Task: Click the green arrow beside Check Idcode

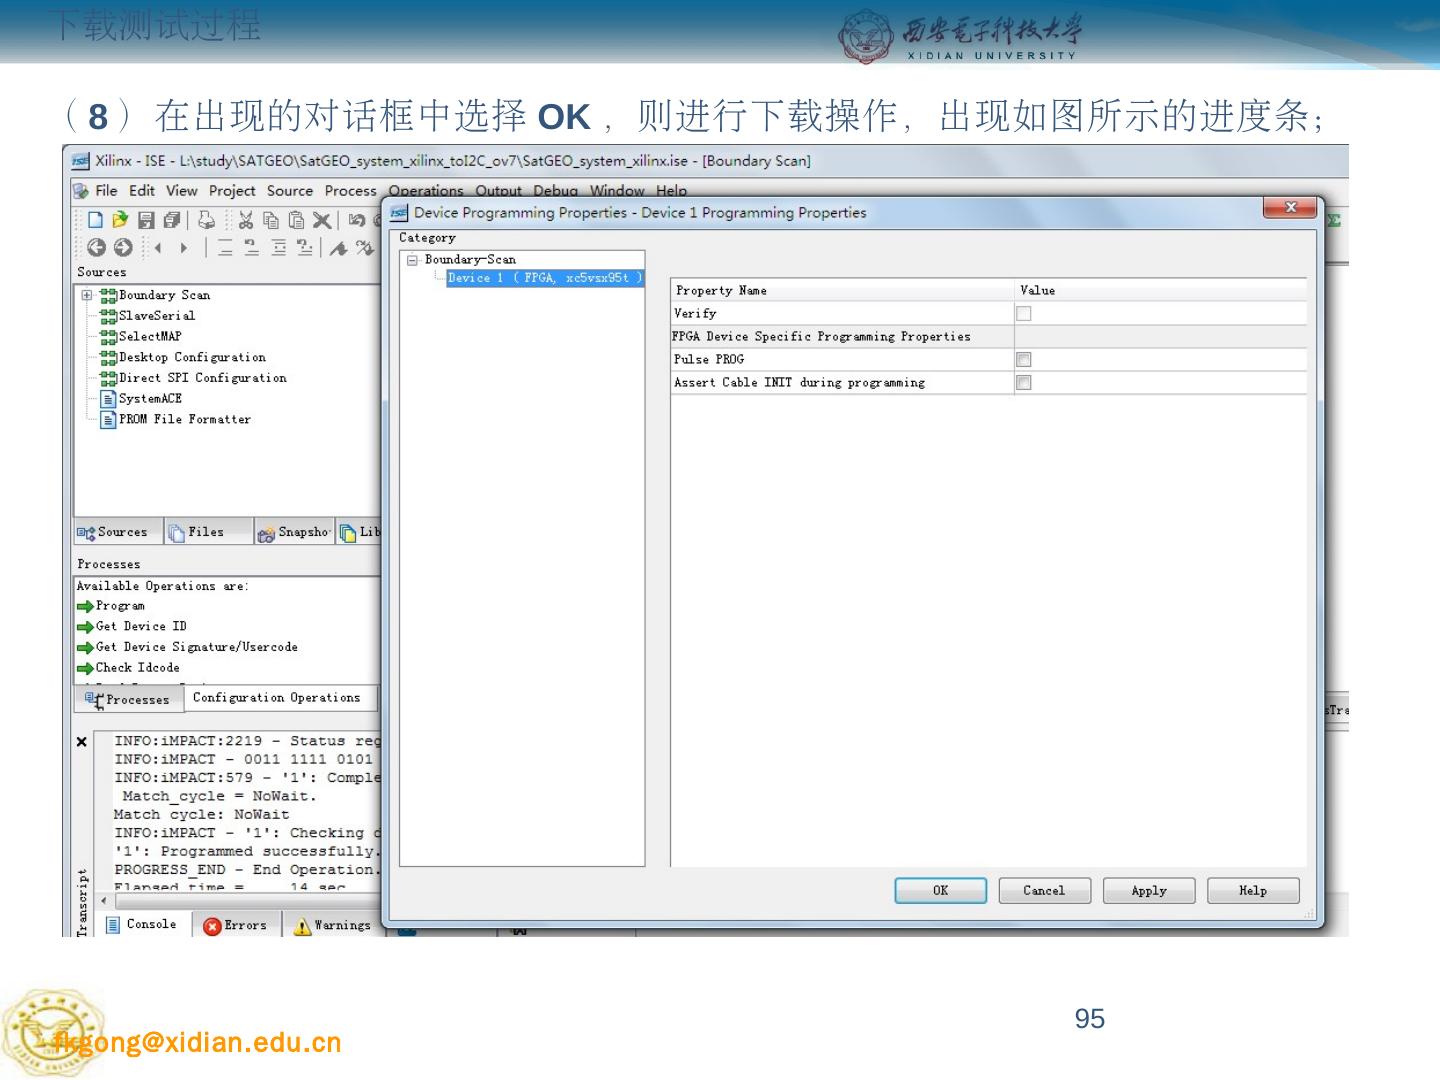Action: coord(85,668)
